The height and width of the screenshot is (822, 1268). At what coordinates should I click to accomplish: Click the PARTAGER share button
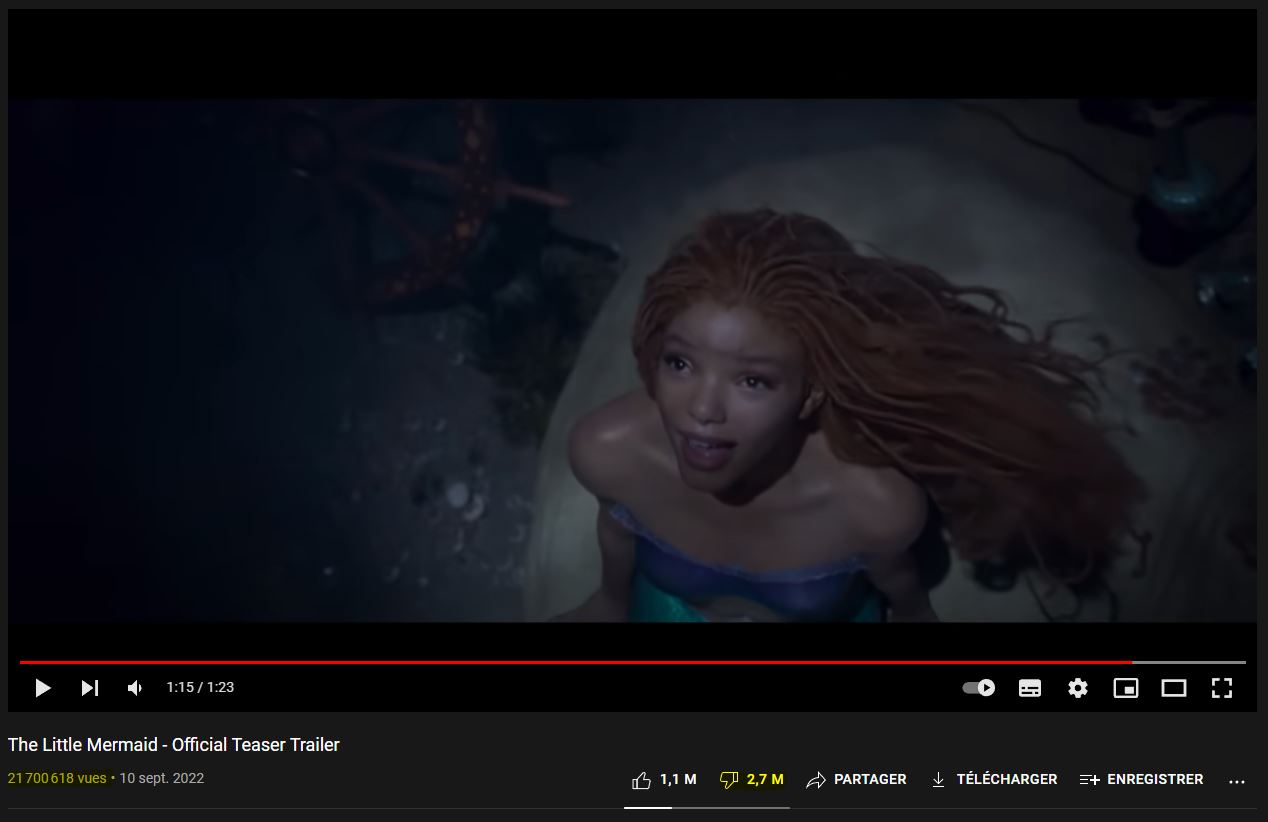pyautogui.click(x=857, y=780)
